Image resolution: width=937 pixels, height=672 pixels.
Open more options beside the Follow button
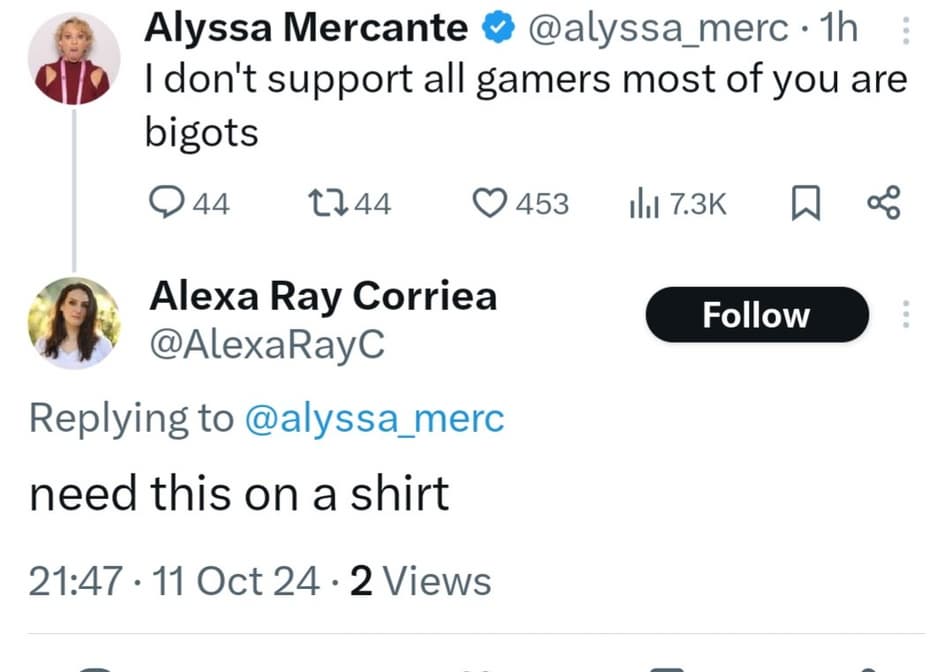pyautogui.click(x=906, y=316)
